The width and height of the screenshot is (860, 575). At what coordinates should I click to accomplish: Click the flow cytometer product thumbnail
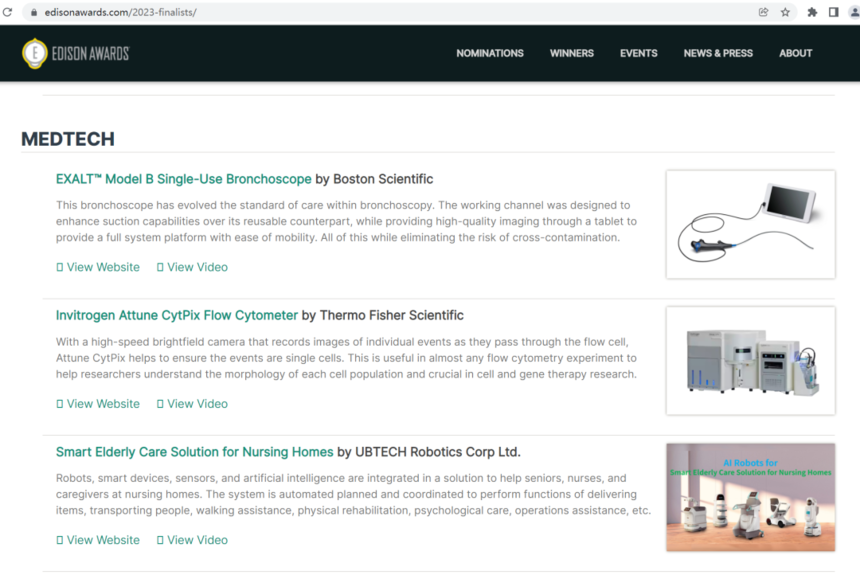point(751,361)
